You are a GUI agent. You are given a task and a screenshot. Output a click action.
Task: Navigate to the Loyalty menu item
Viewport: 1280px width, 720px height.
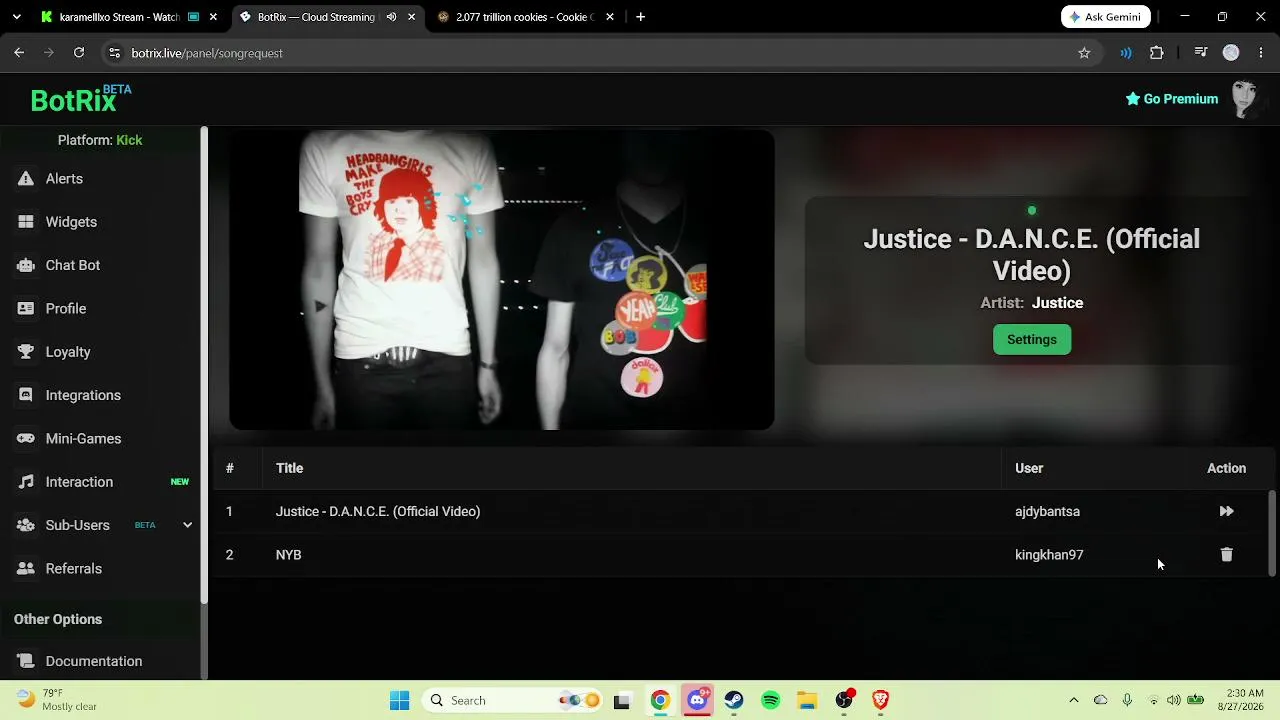click(x=68, y=352)
